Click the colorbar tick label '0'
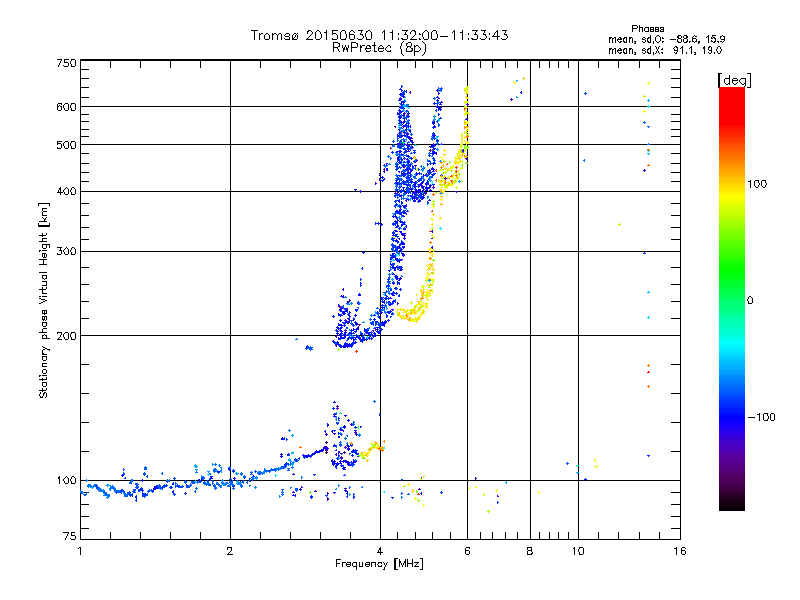800x600 pixels. [750, 301]
